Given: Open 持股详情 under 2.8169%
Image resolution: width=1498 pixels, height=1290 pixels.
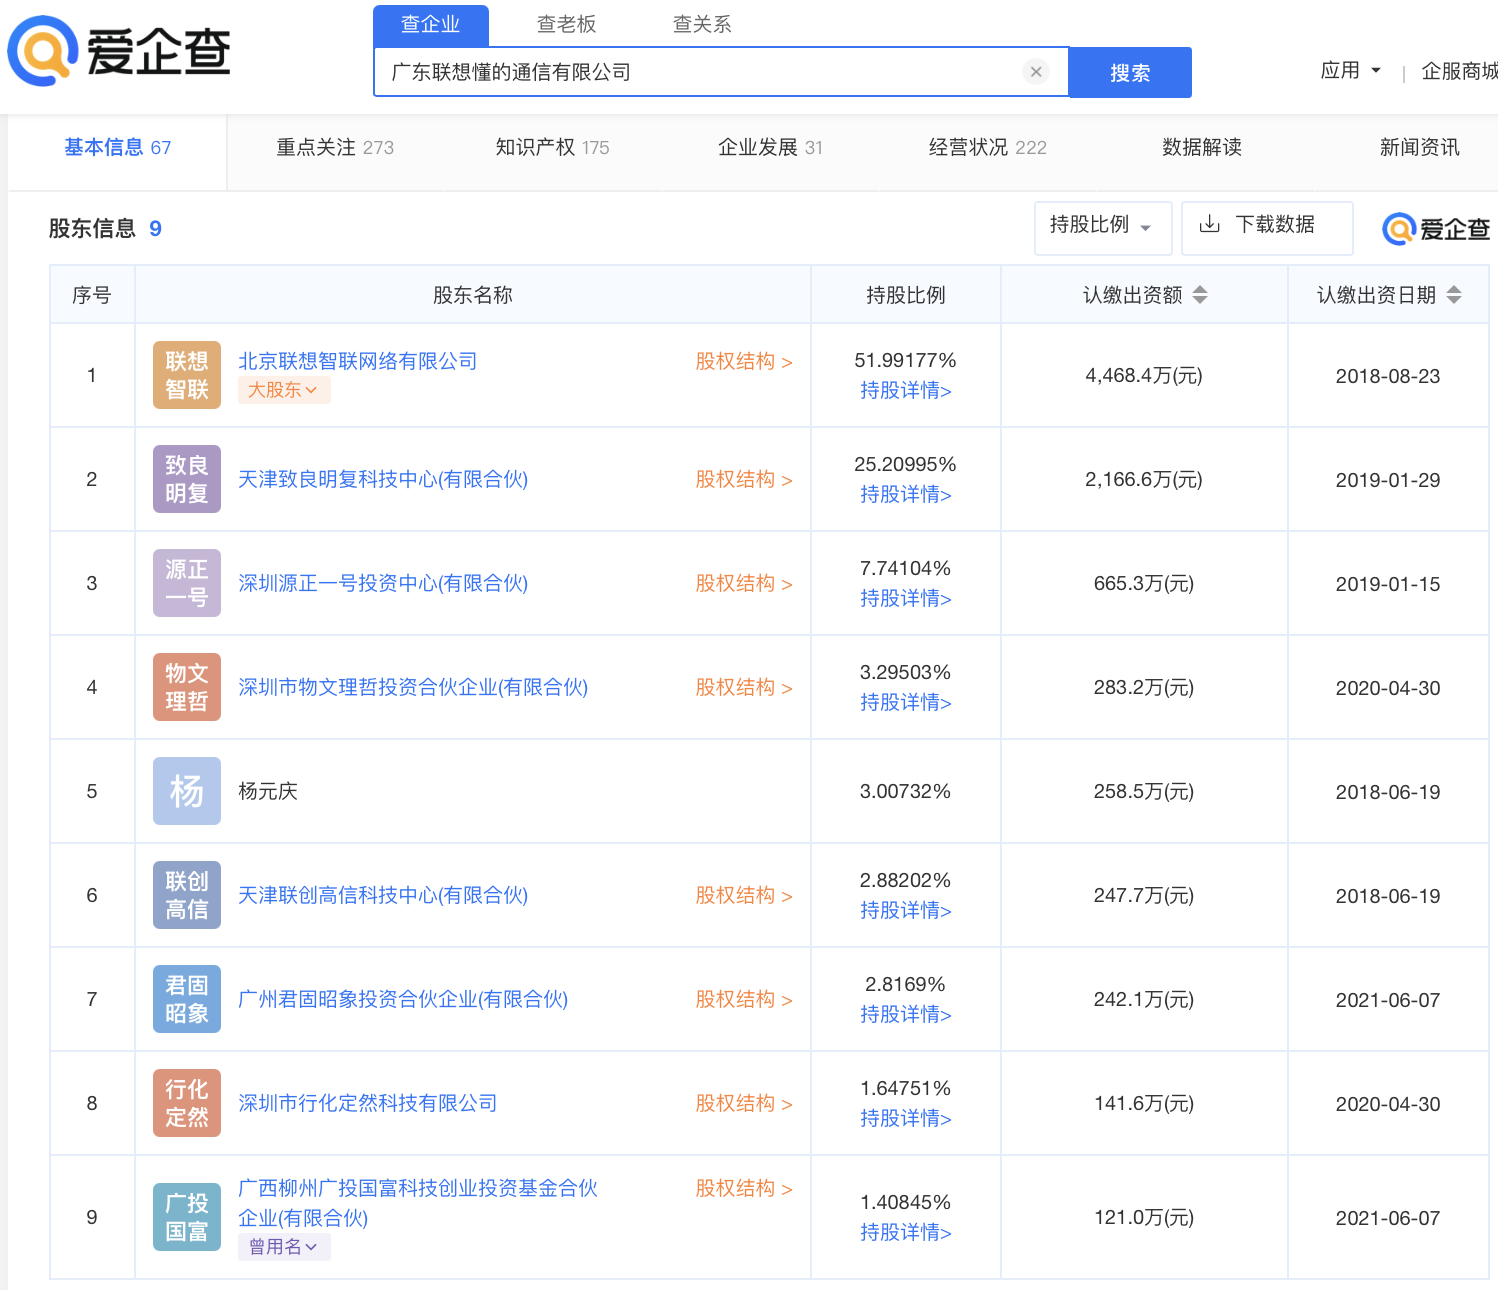Looking at the screenshot, I should (x=906, y=1014).
